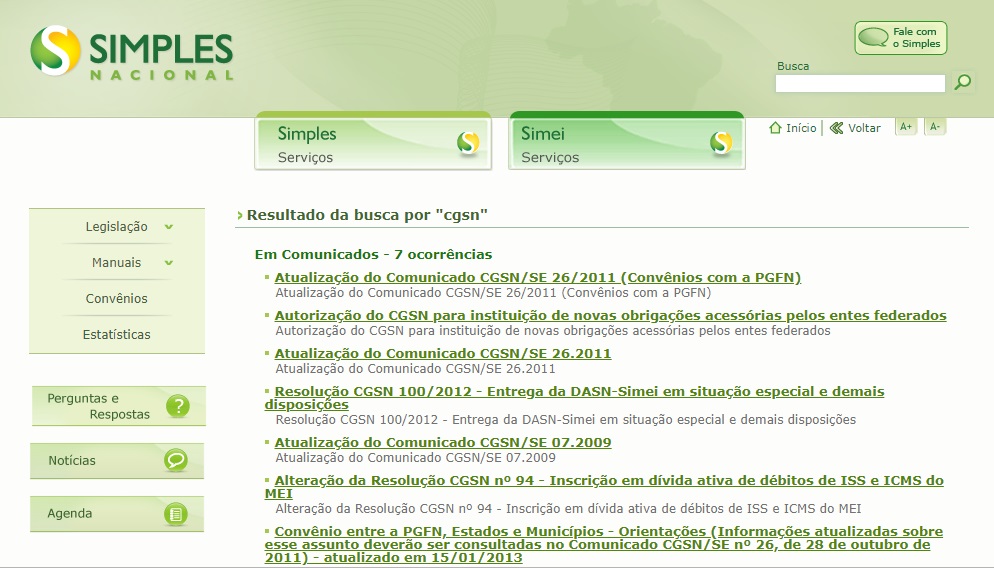Open link Atualização do Comunicado CGSN/SE 26.2011
The image size is (994, 568).
coord(442,354)
